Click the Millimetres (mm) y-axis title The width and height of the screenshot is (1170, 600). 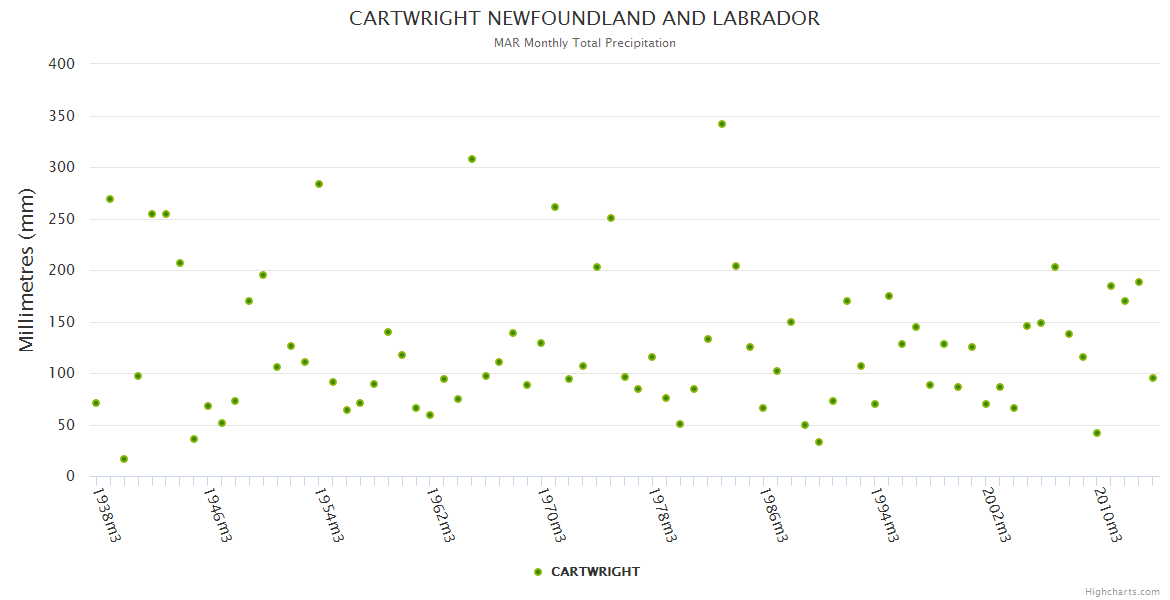(27, 270)
